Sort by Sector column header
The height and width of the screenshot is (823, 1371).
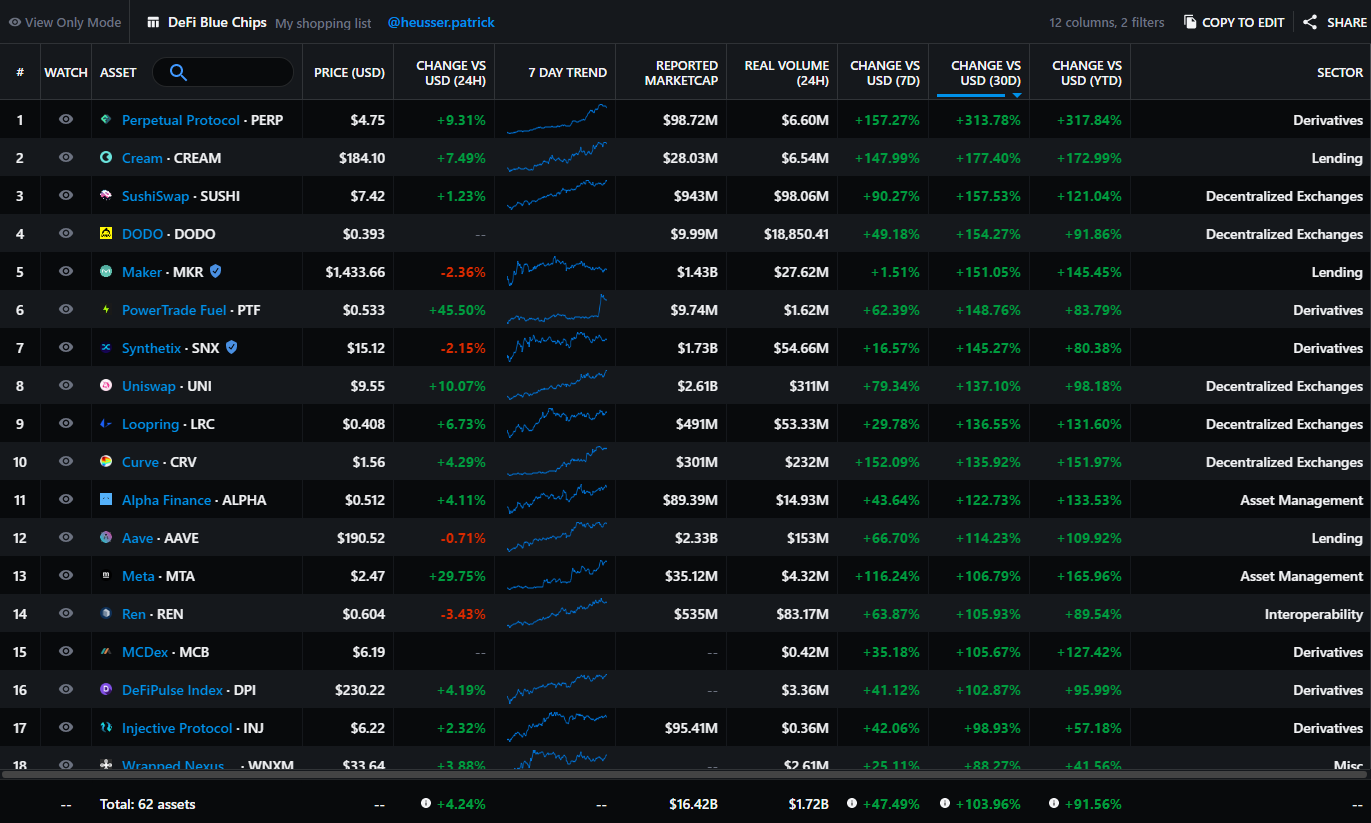[x=1339, y=72]
